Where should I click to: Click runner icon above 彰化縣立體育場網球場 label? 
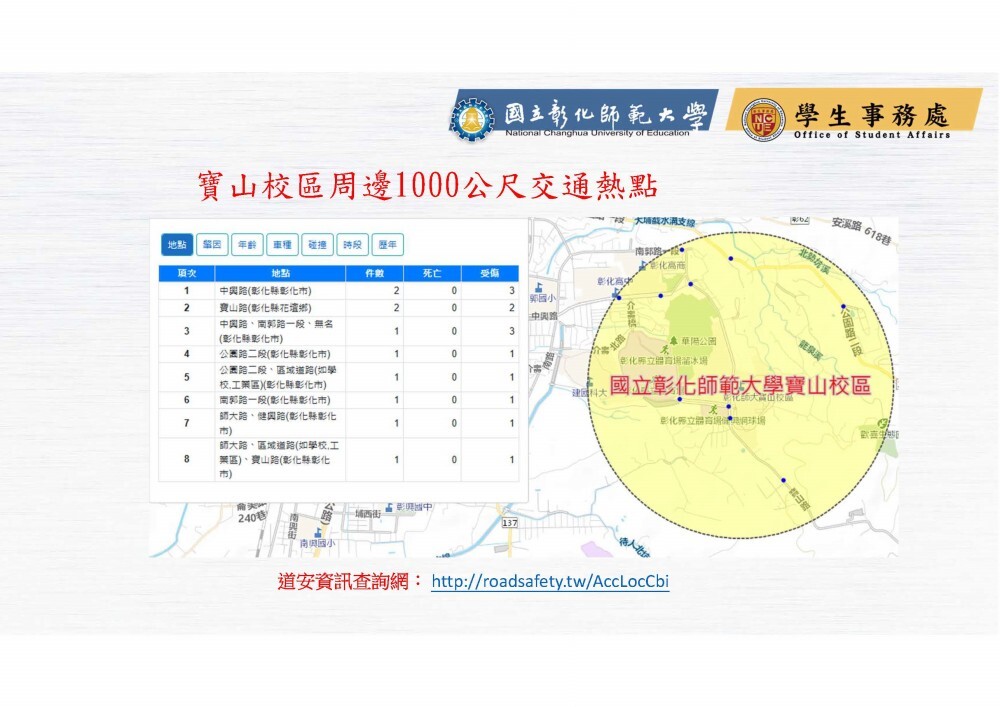(x=715, y=409)
